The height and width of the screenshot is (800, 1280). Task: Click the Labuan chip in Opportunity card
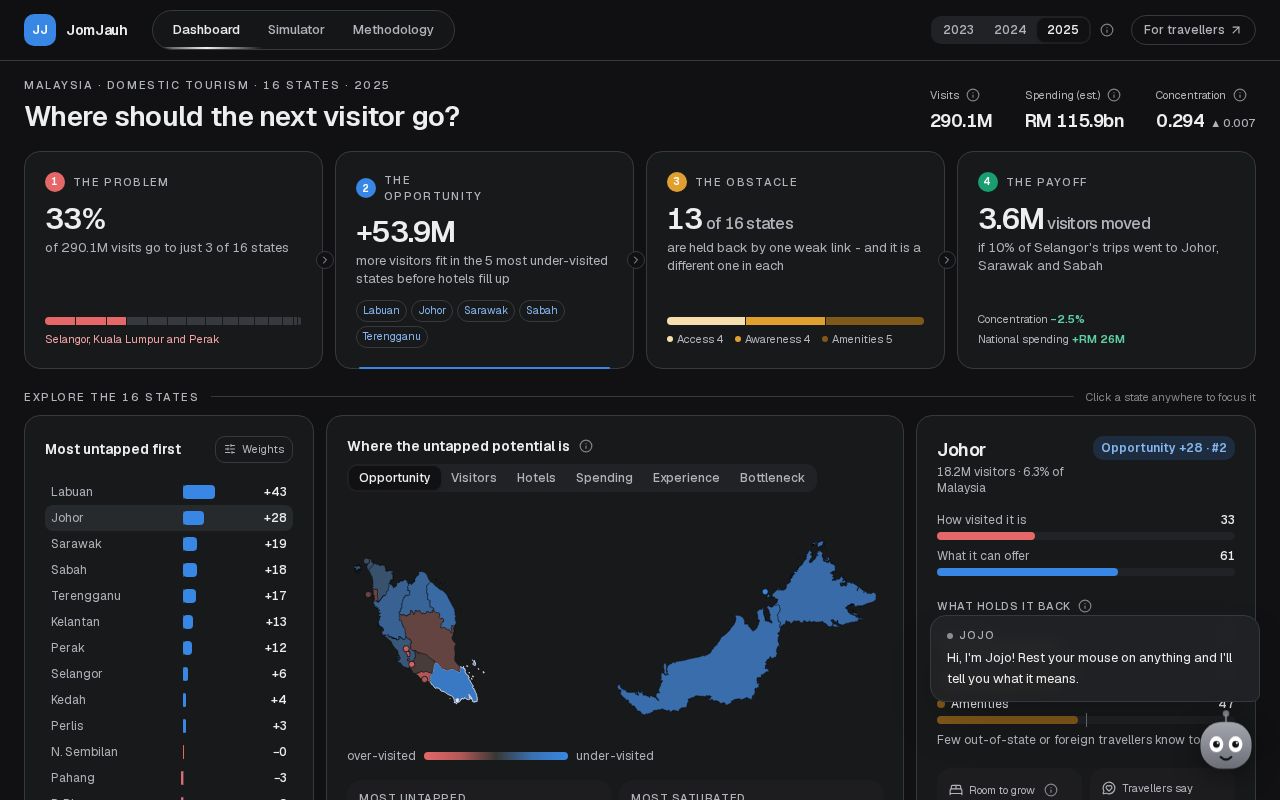pyautogui.click(x=381, y=311)
